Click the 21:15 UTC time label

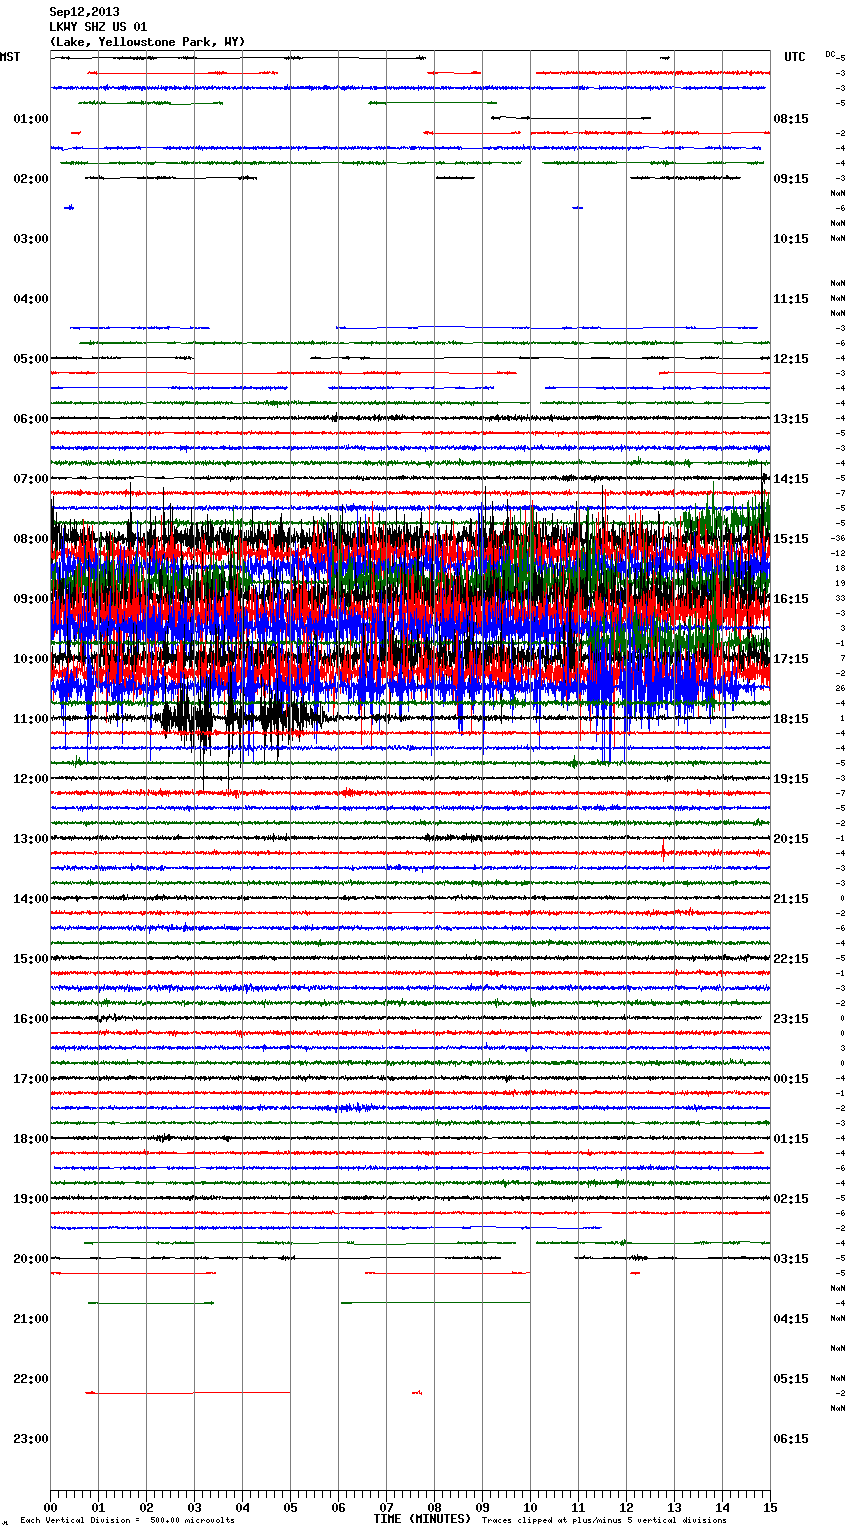791,899
